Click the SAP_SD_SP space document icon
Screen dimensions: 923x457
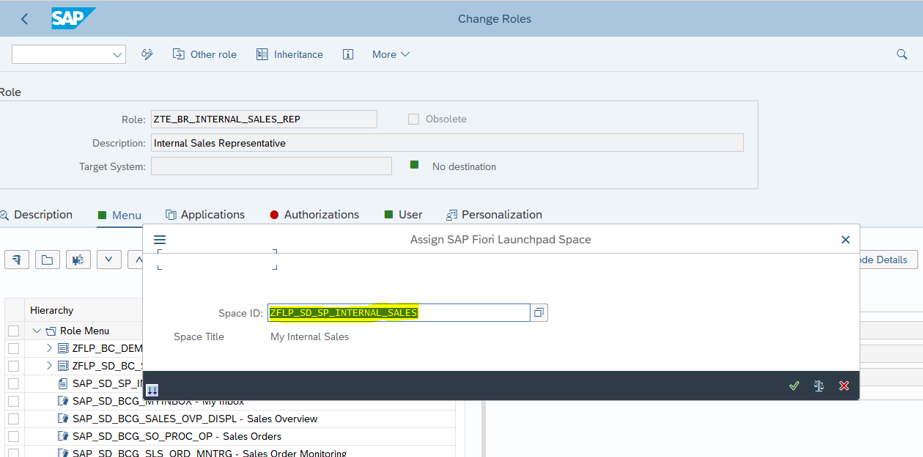tap(64, 384)
